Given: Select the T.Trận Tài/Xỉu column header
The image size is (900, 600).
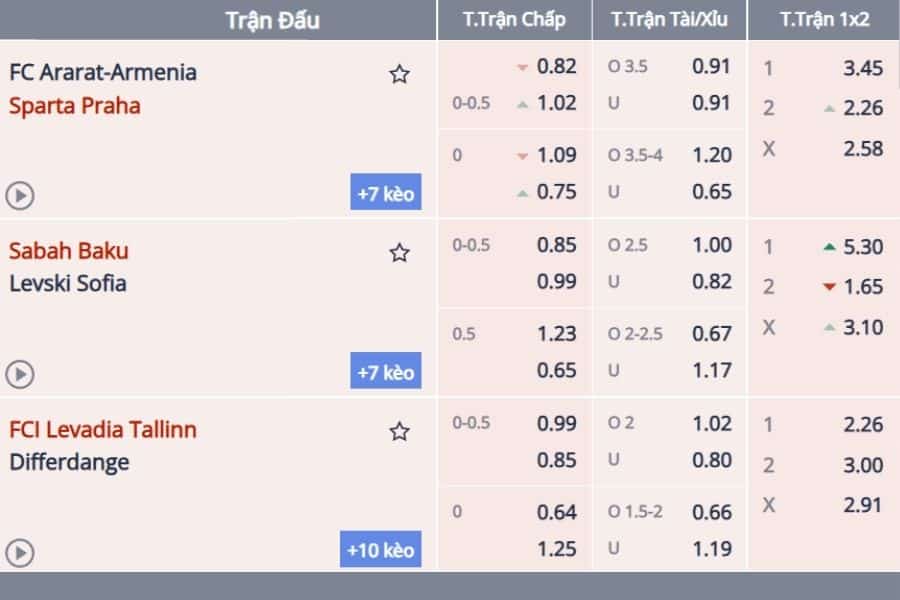Looking at the screenshot, I should click(x=669, y=20).
